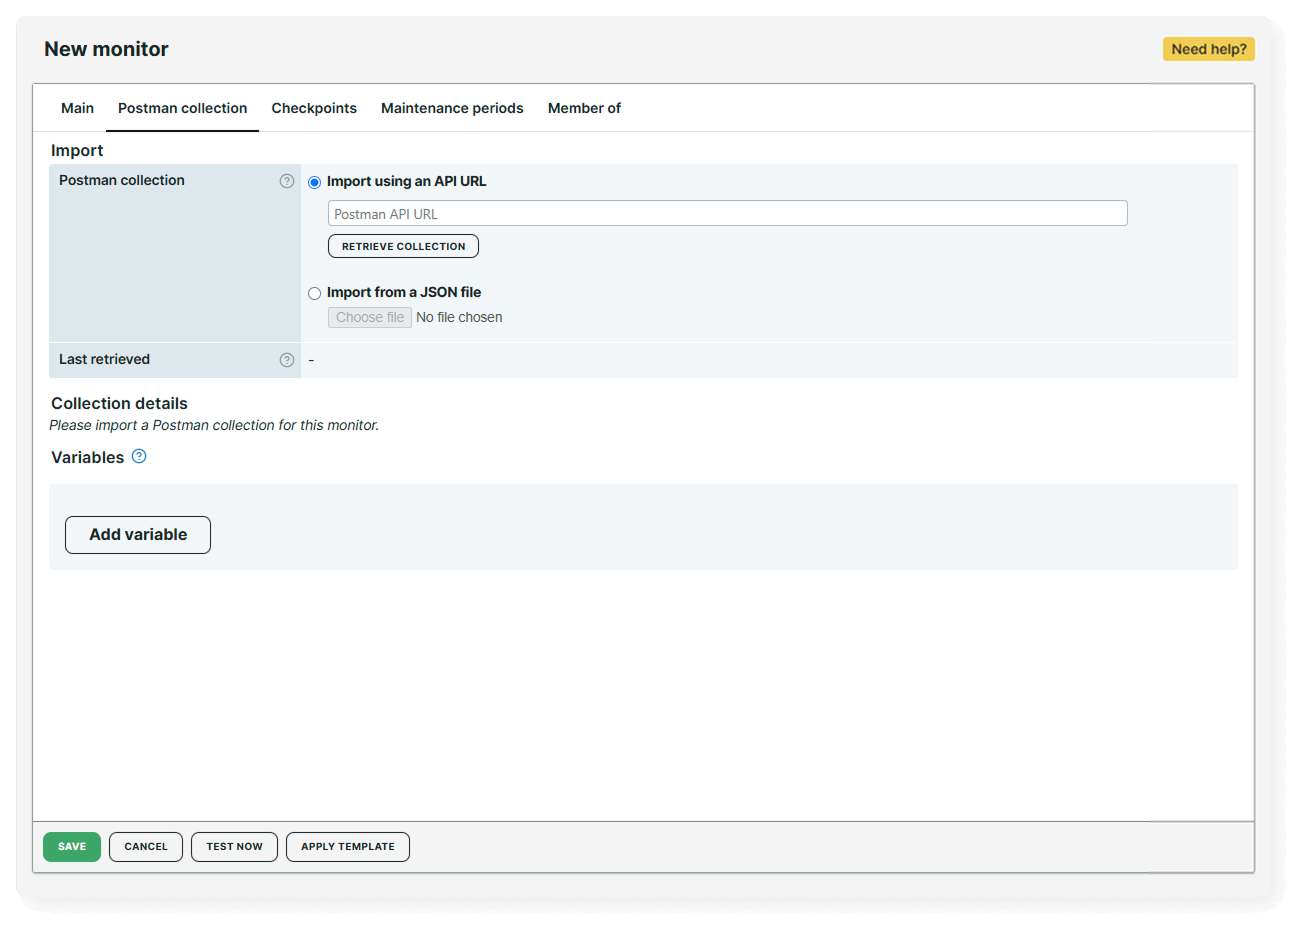This screenshot has width=1303, height=929.
Task: Click the Apply Template button
Action: [347, 846]
